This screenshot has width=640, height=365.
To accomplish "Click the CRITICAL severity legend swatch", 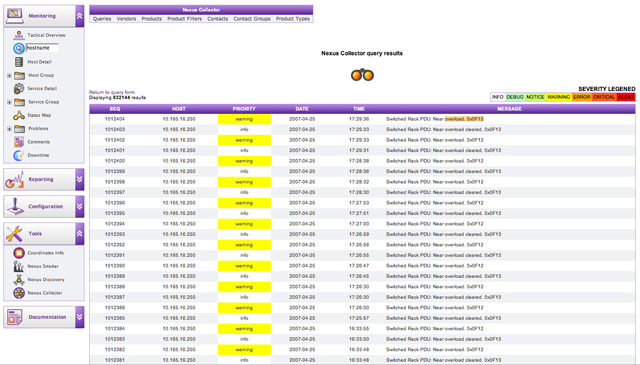I will 604,97.
